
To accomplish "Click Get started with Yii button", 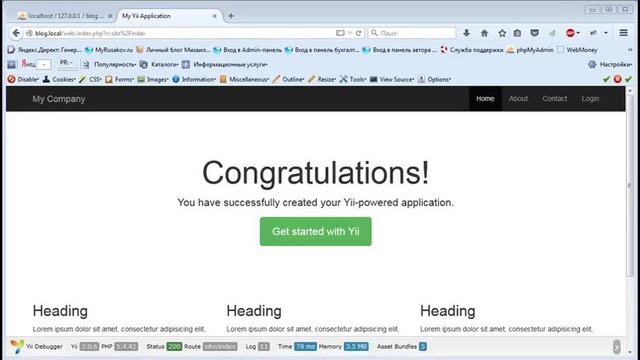I will pos(316,231).
